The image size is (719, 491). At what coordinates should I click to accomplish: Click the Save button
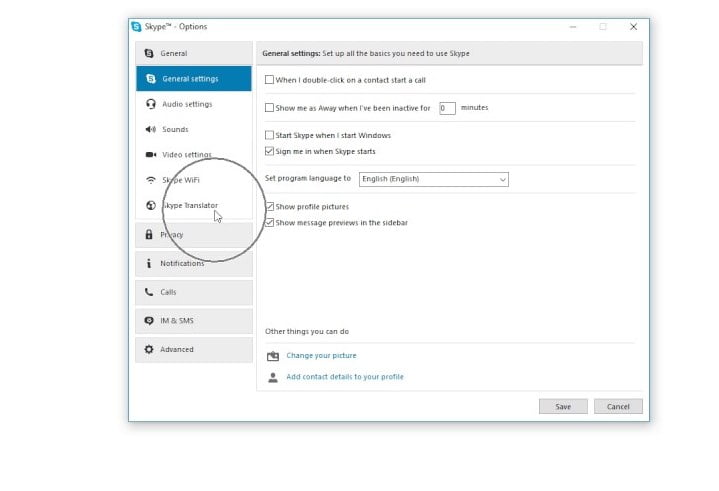tap(563, 406)
